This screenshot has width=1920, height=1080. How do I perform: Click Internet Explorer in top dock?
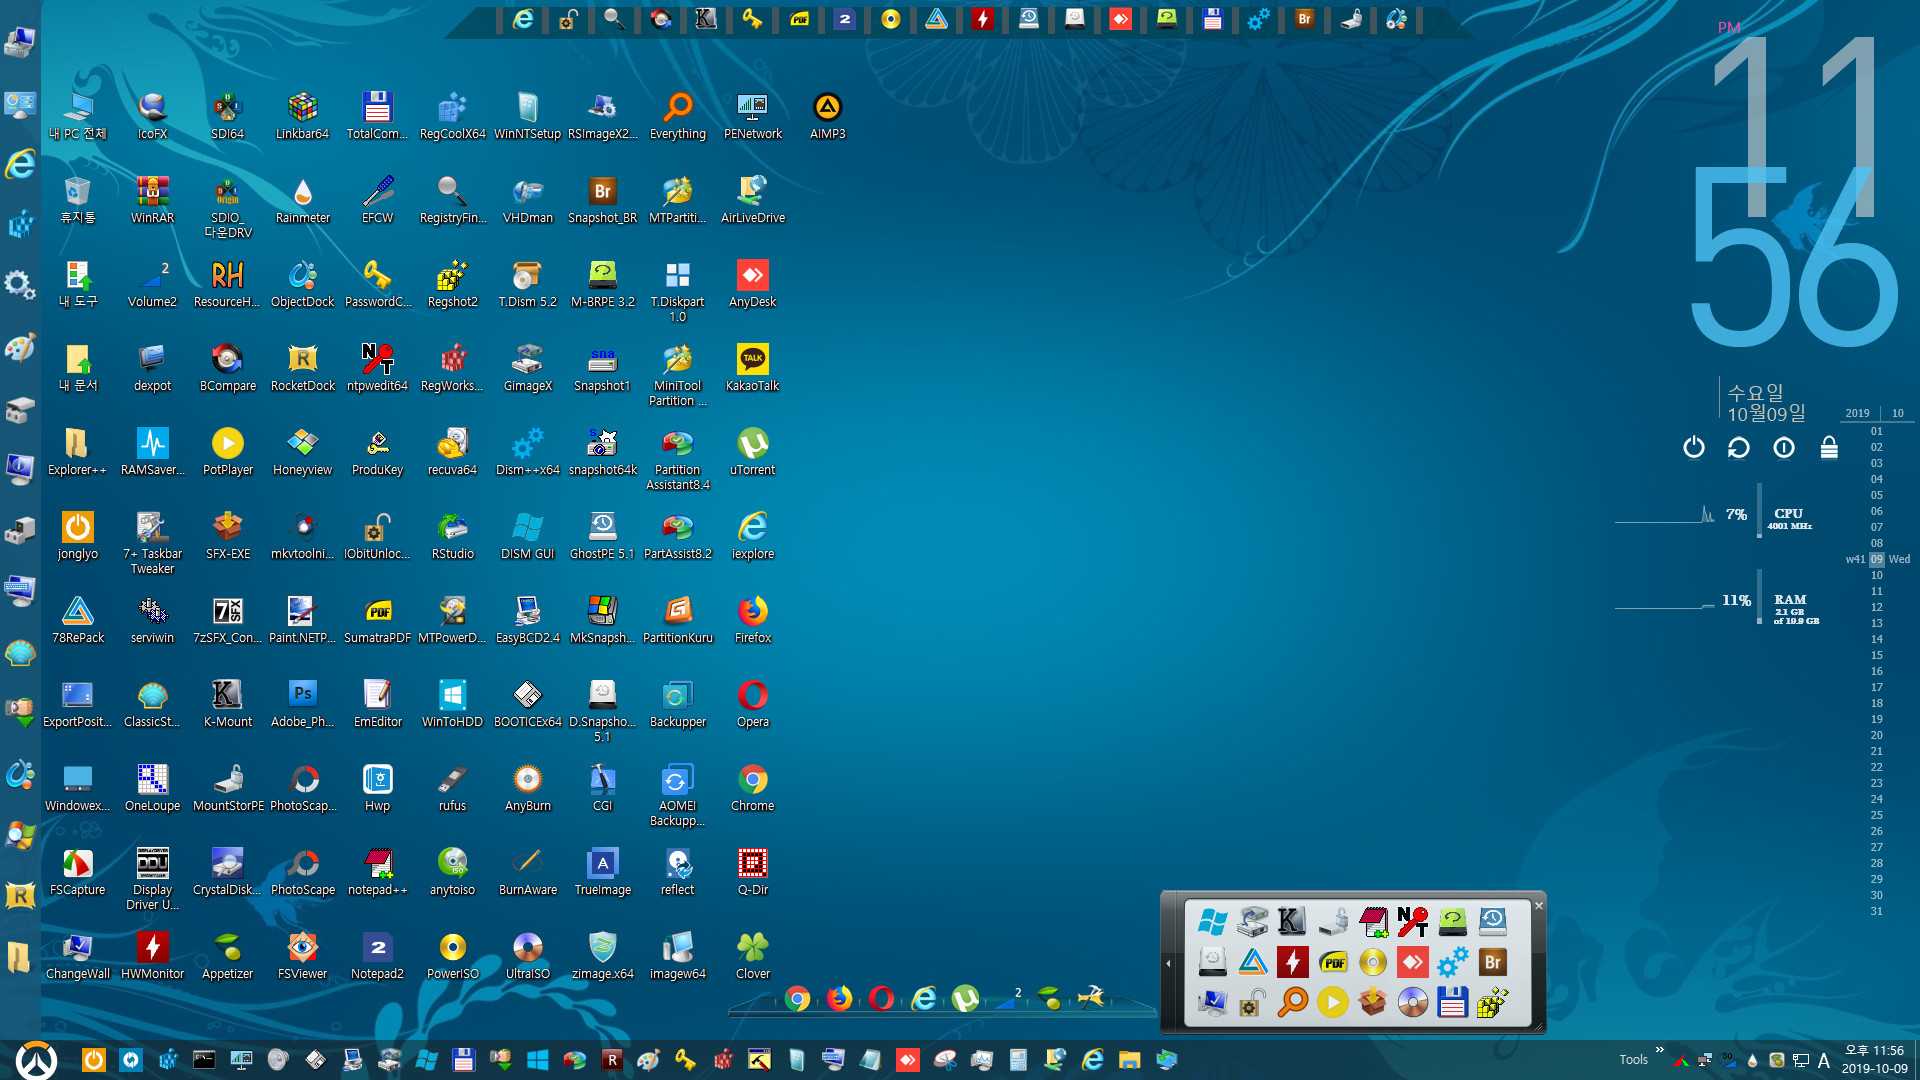click(x=522, y=19)
